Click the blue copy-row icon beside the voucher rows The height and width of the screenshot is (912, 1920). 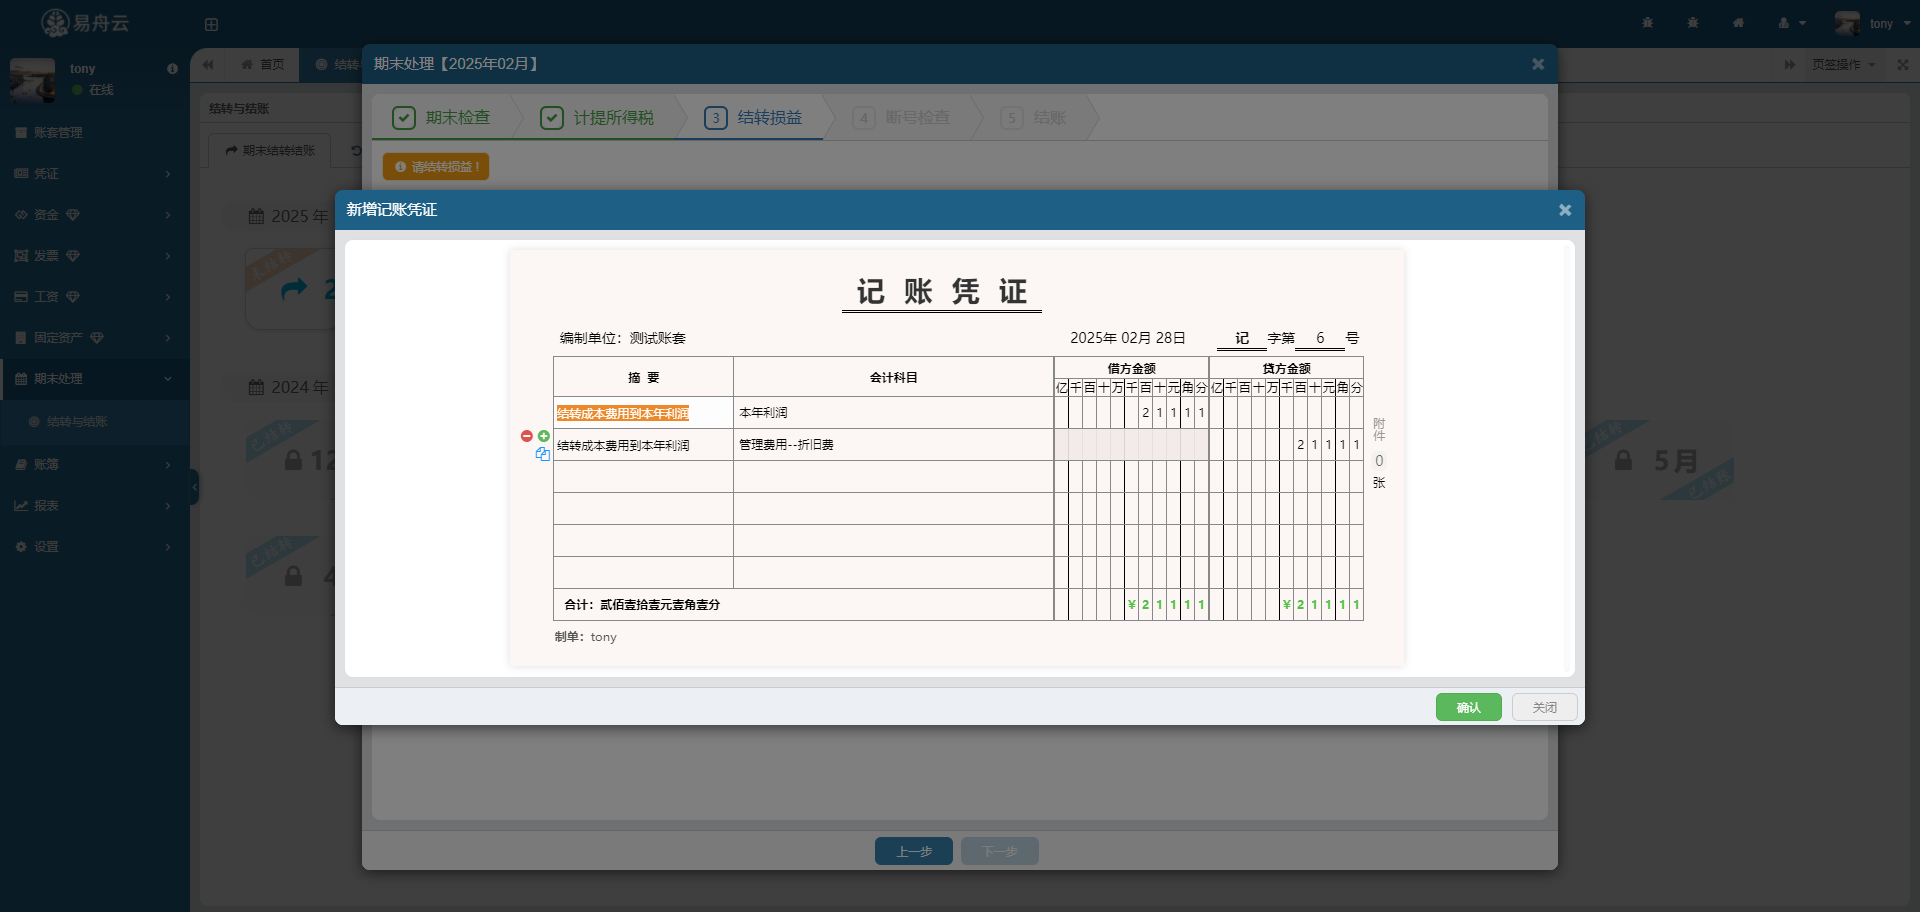tap(542, 454)
